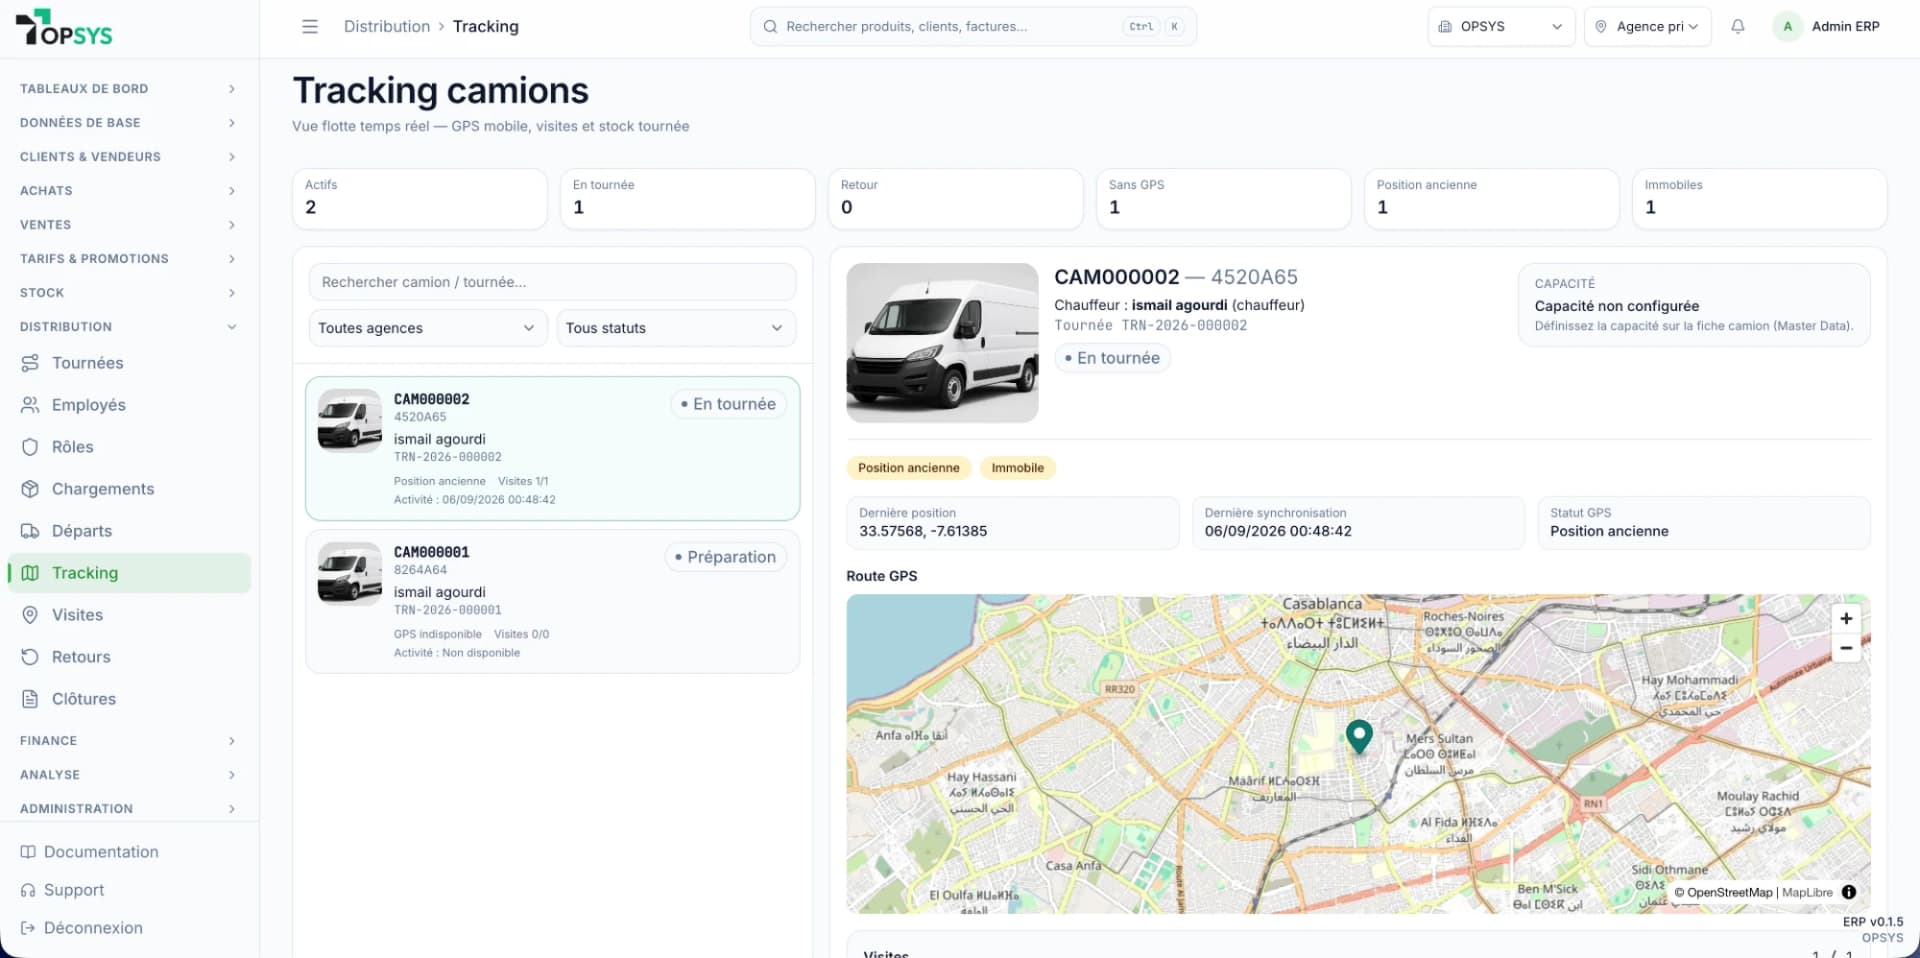
Task: Click the Rôles shield icon
Action: point(30,447)
